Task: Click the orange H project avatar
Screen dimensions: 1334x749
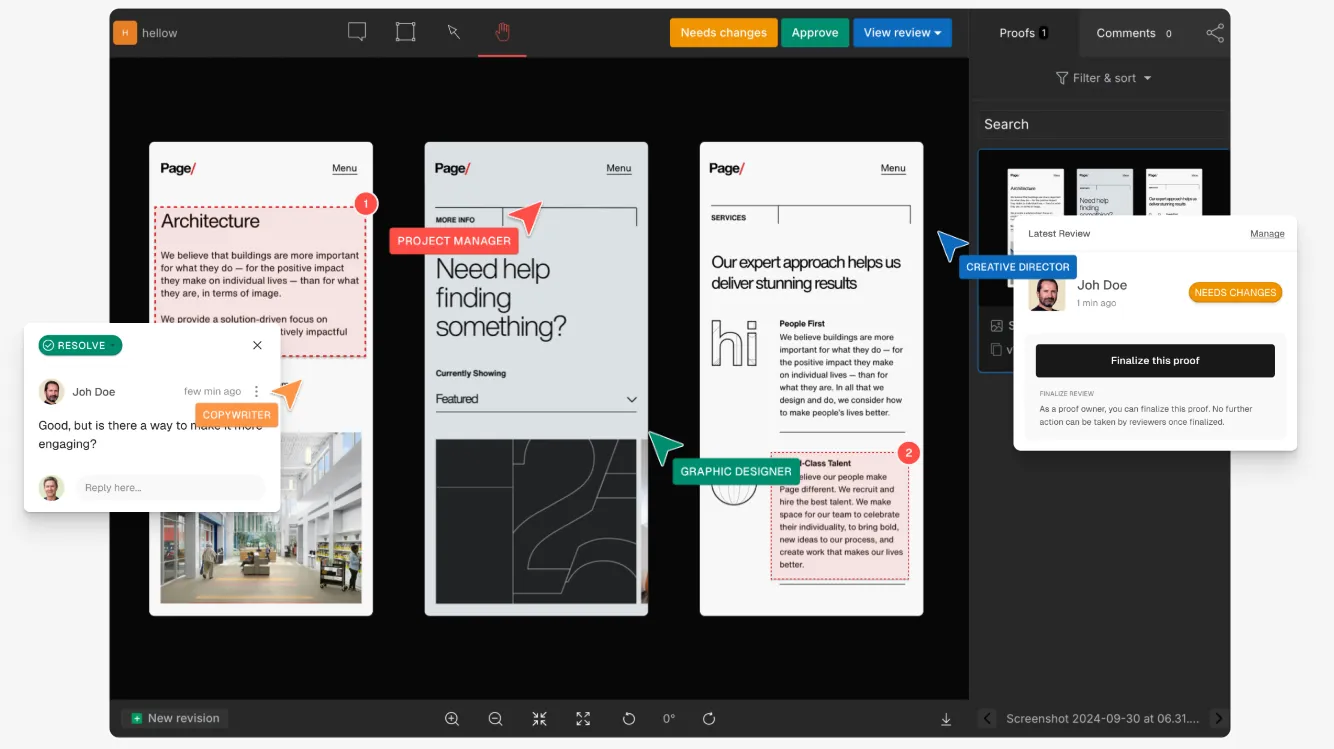Action: click(x=125, y=33)
